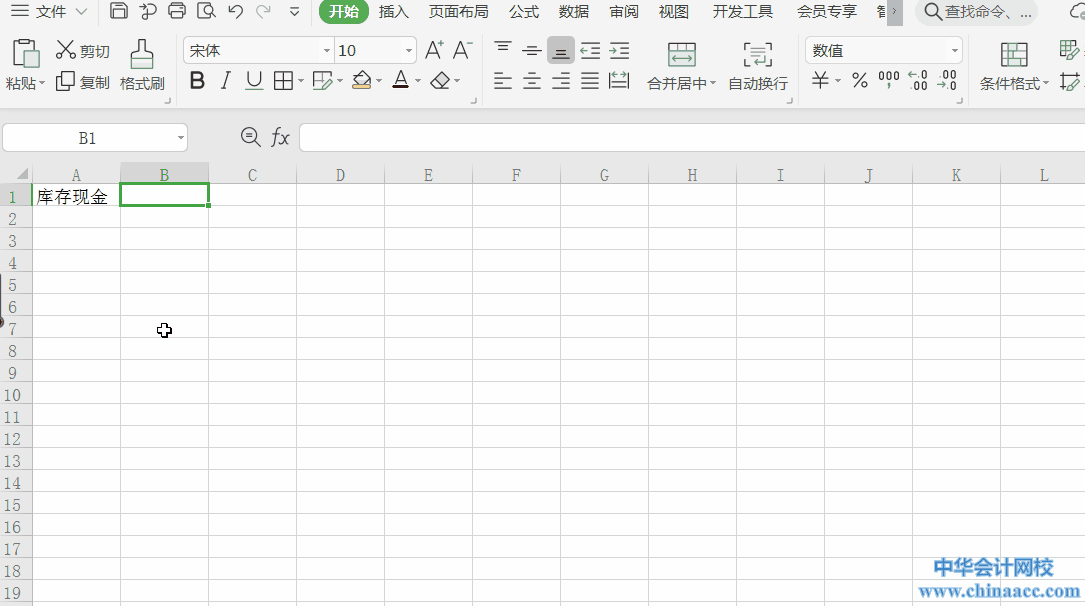Apply thousands separator 000 format
This screenshot has height=606, width=1085.
pos(888,79)
